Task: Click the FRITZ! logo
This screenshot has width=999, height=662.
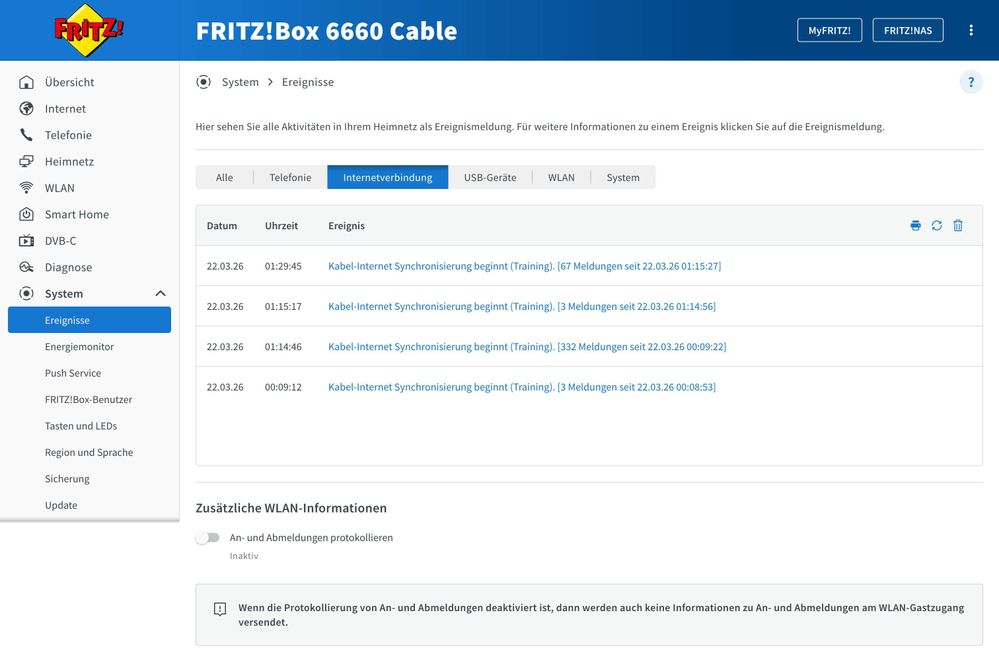Action: (89, 30)
